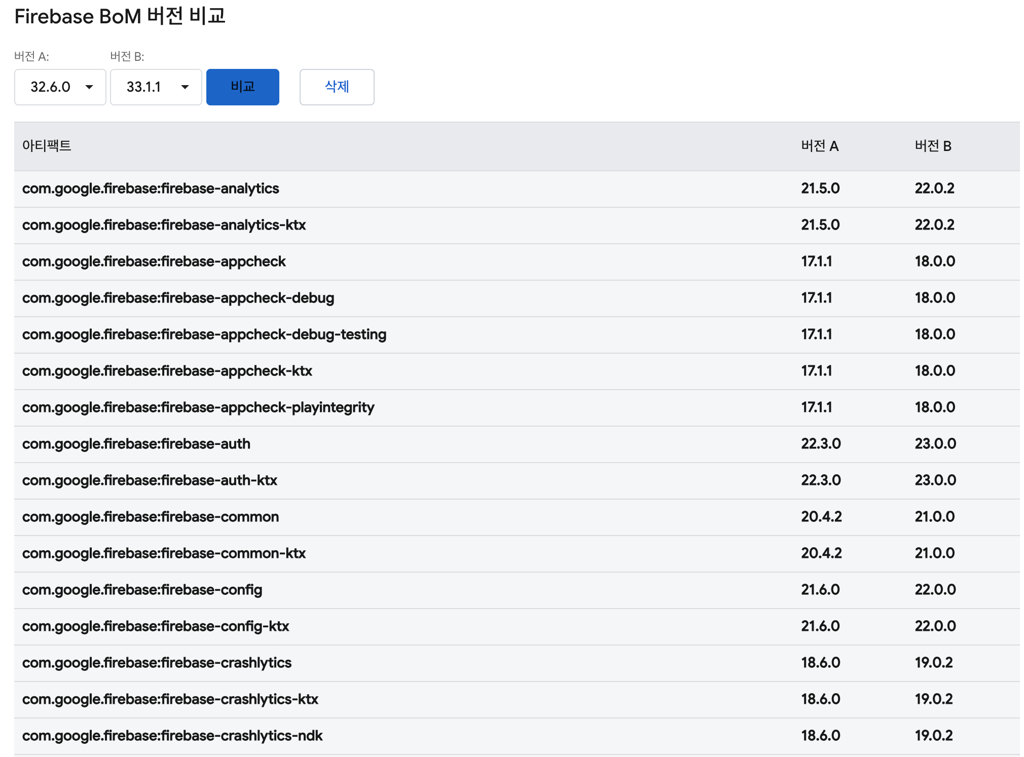
Task: Click version A 21.5.0 for firebase-analytics-ktx
Action: click(x=820, y=225)
